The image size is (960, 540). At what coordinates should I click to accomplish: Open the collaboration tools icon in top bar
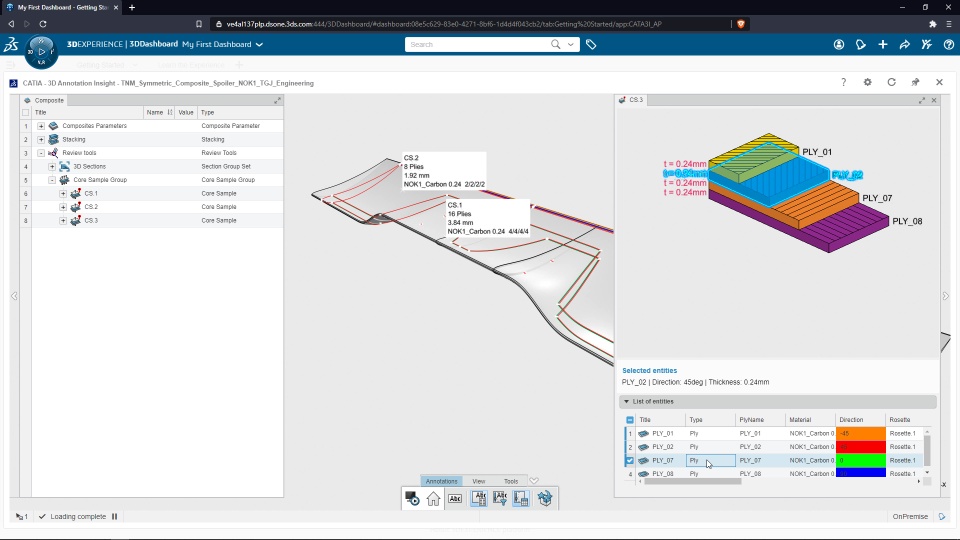[927, 44]
